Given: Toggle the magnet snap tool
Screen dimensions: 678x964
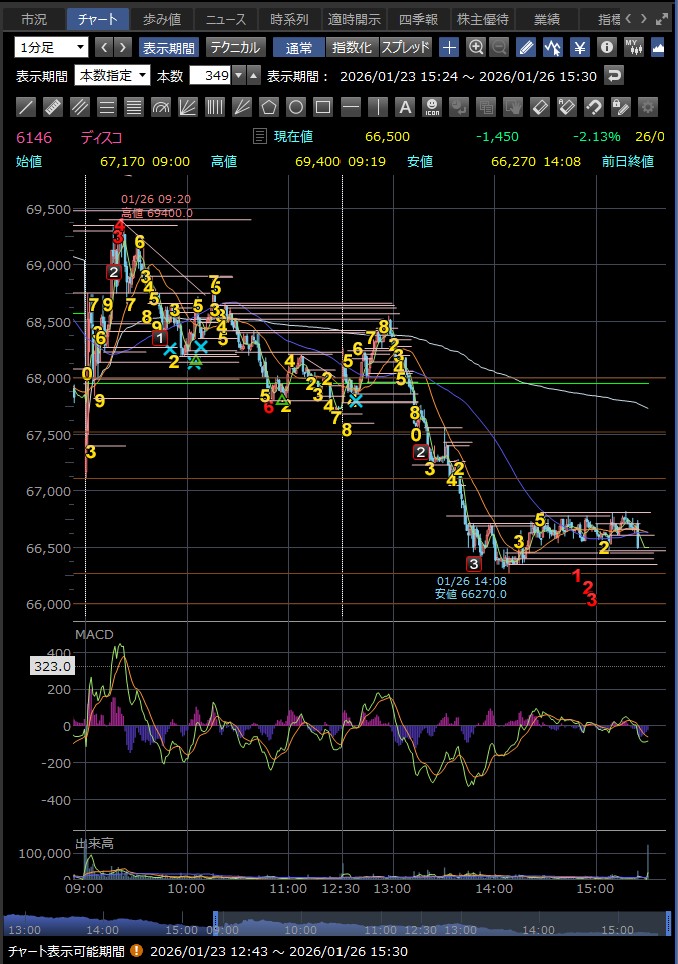Looking at the screenshot, I should 593,106.
